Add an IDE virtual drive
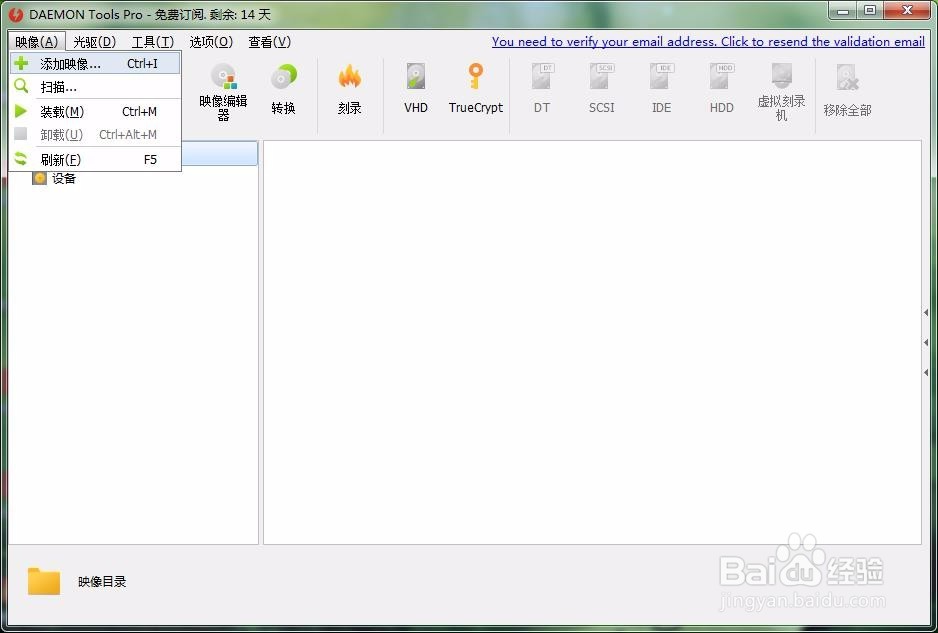 tap(662, 89)
